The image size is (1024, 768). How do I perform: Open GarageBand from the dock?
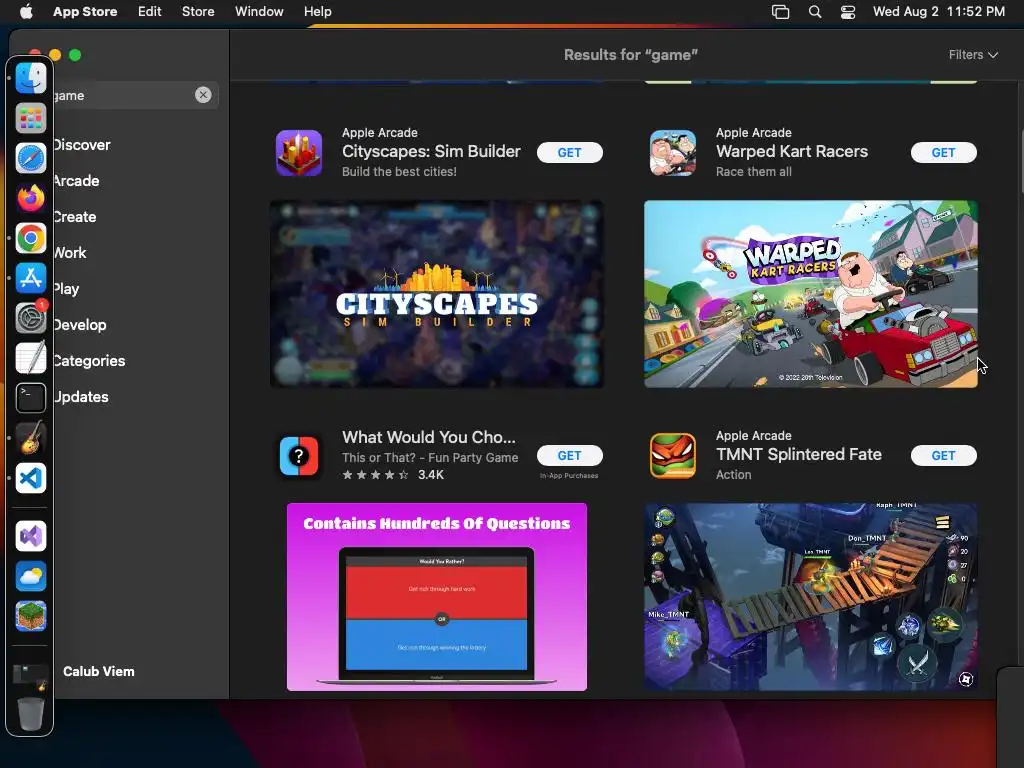tap(31, 438)
